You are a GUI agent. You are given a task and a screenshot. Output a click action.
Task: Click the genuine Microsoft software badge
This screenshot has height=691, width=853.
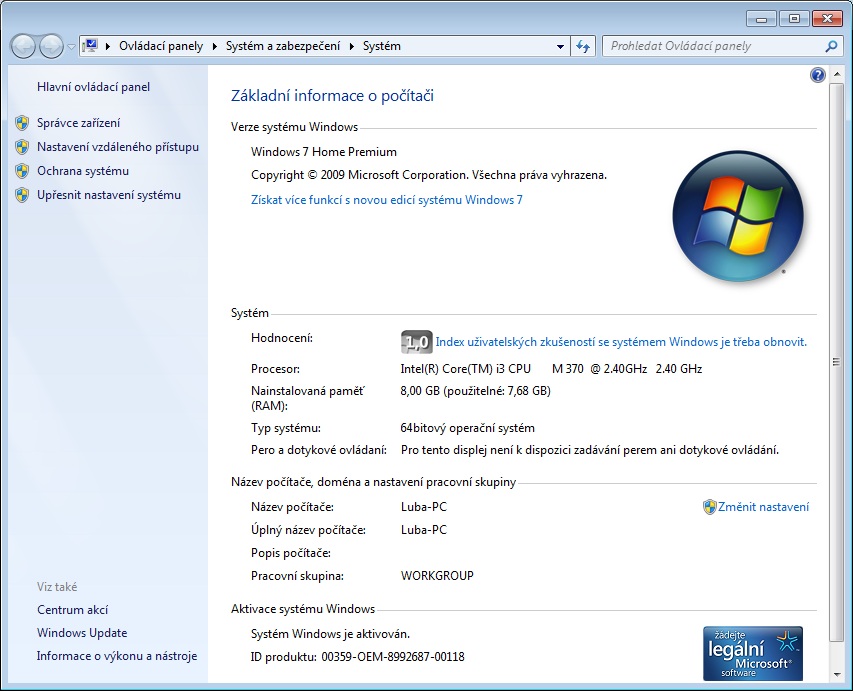[x=752, y=653]
